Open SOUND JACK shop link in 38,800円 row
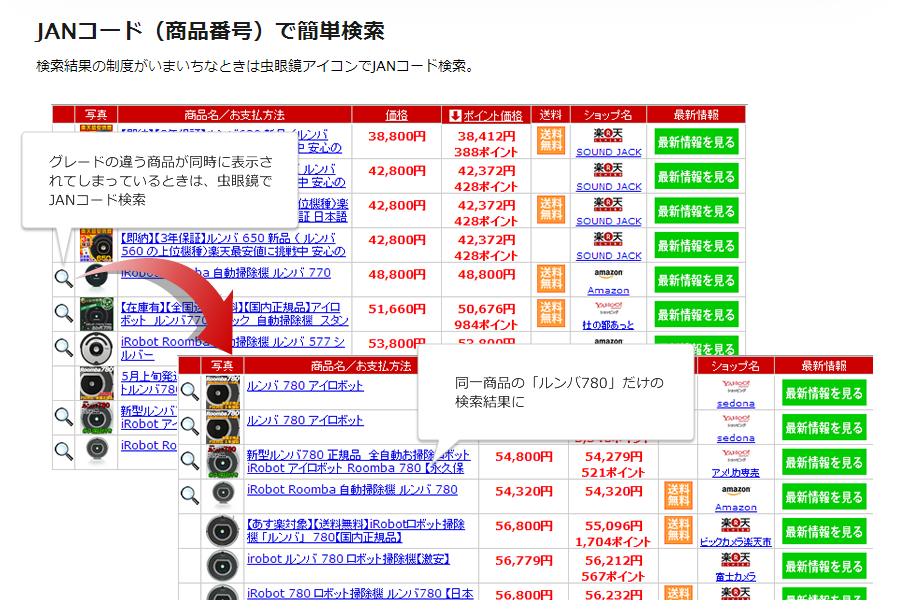 (608, 152)
